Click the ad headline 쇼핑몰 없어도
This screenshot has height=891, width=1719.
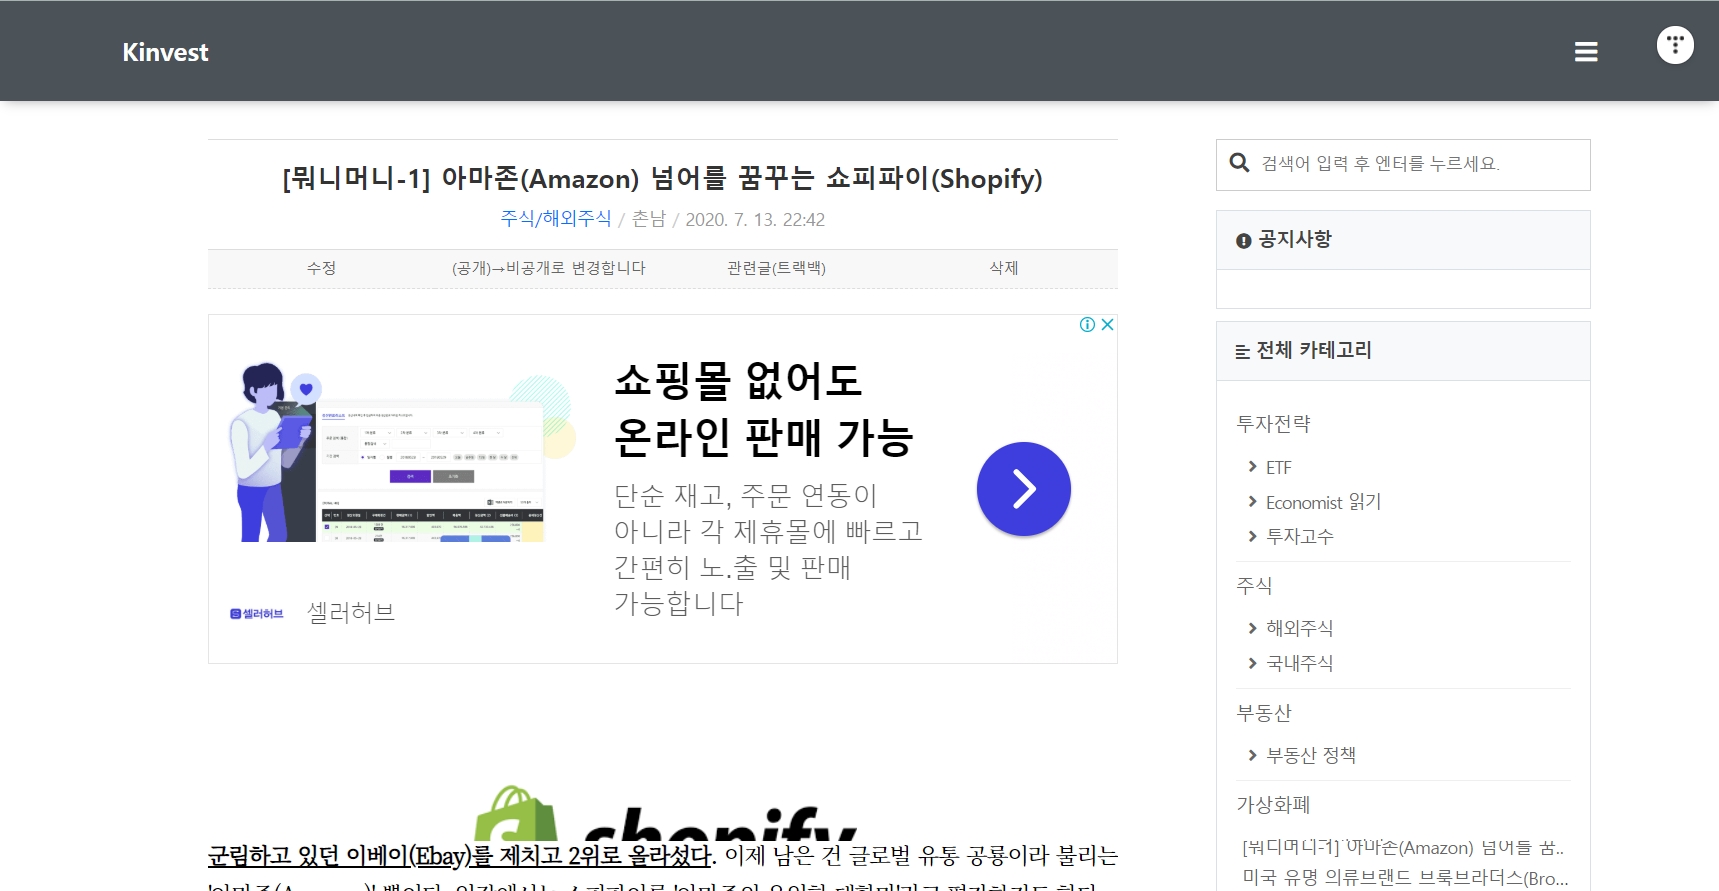pyautogui.click(x=738, y=381)
